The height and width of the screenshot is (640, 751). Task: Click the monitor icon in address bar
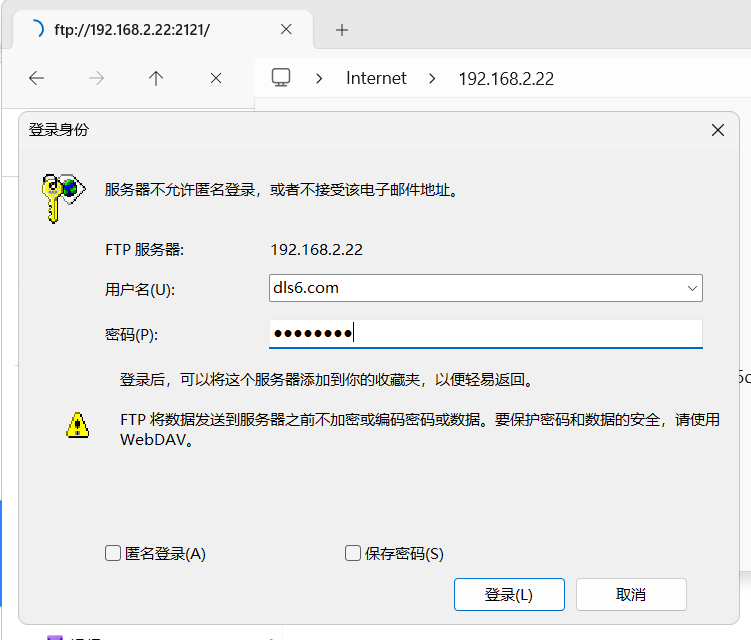point(281,78)
